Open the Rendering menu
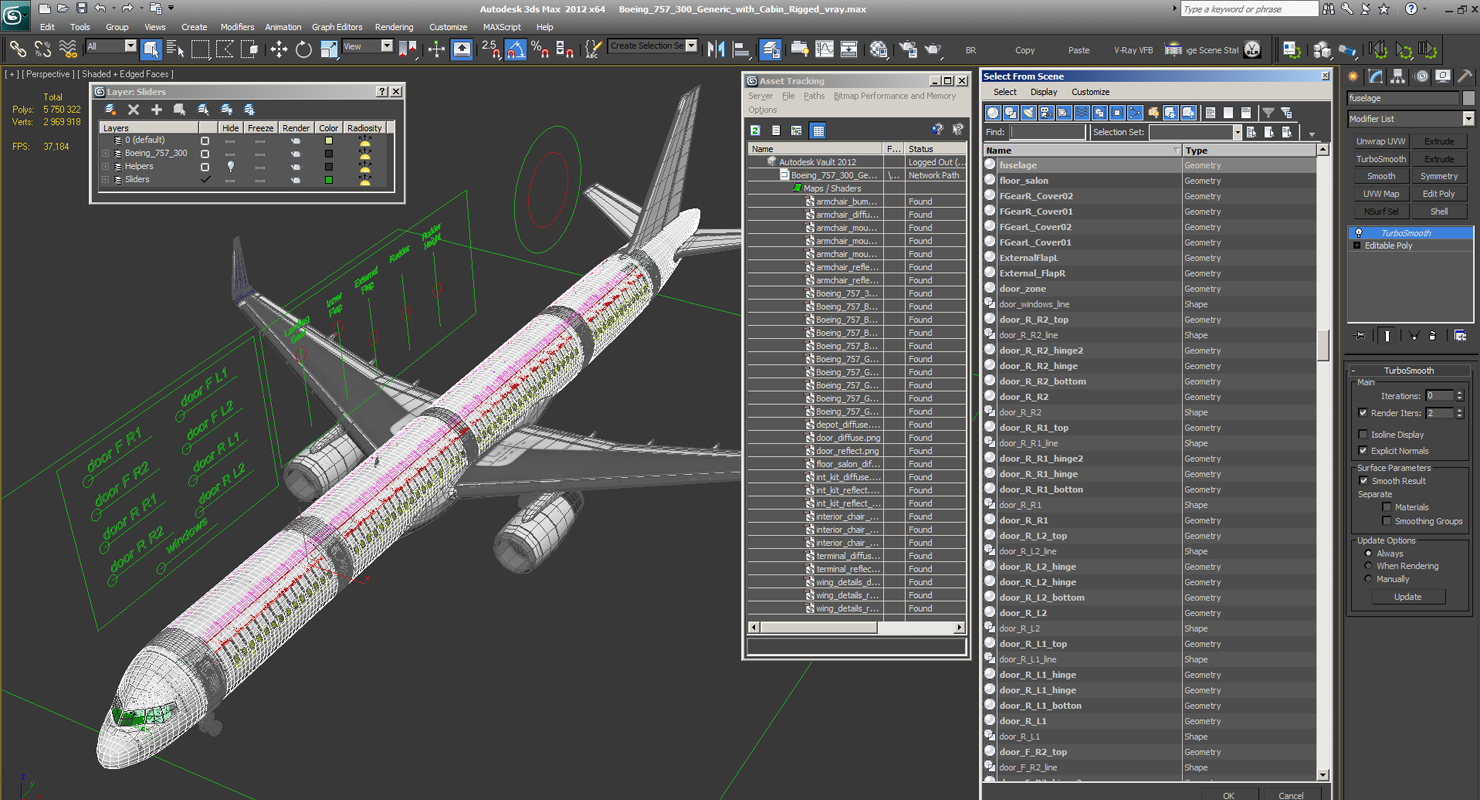 click(x=394, y=27)
